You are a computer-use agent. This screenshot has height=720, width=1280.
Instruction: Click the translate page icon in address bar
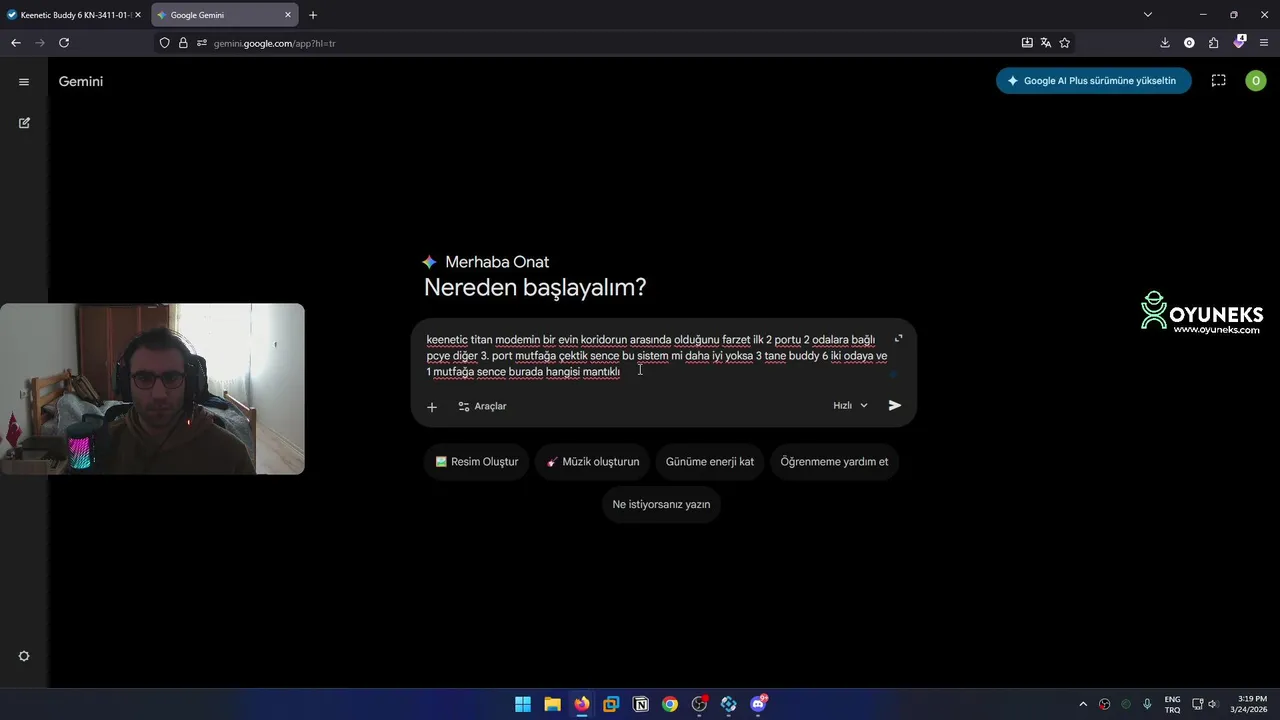coord(1046,43)
